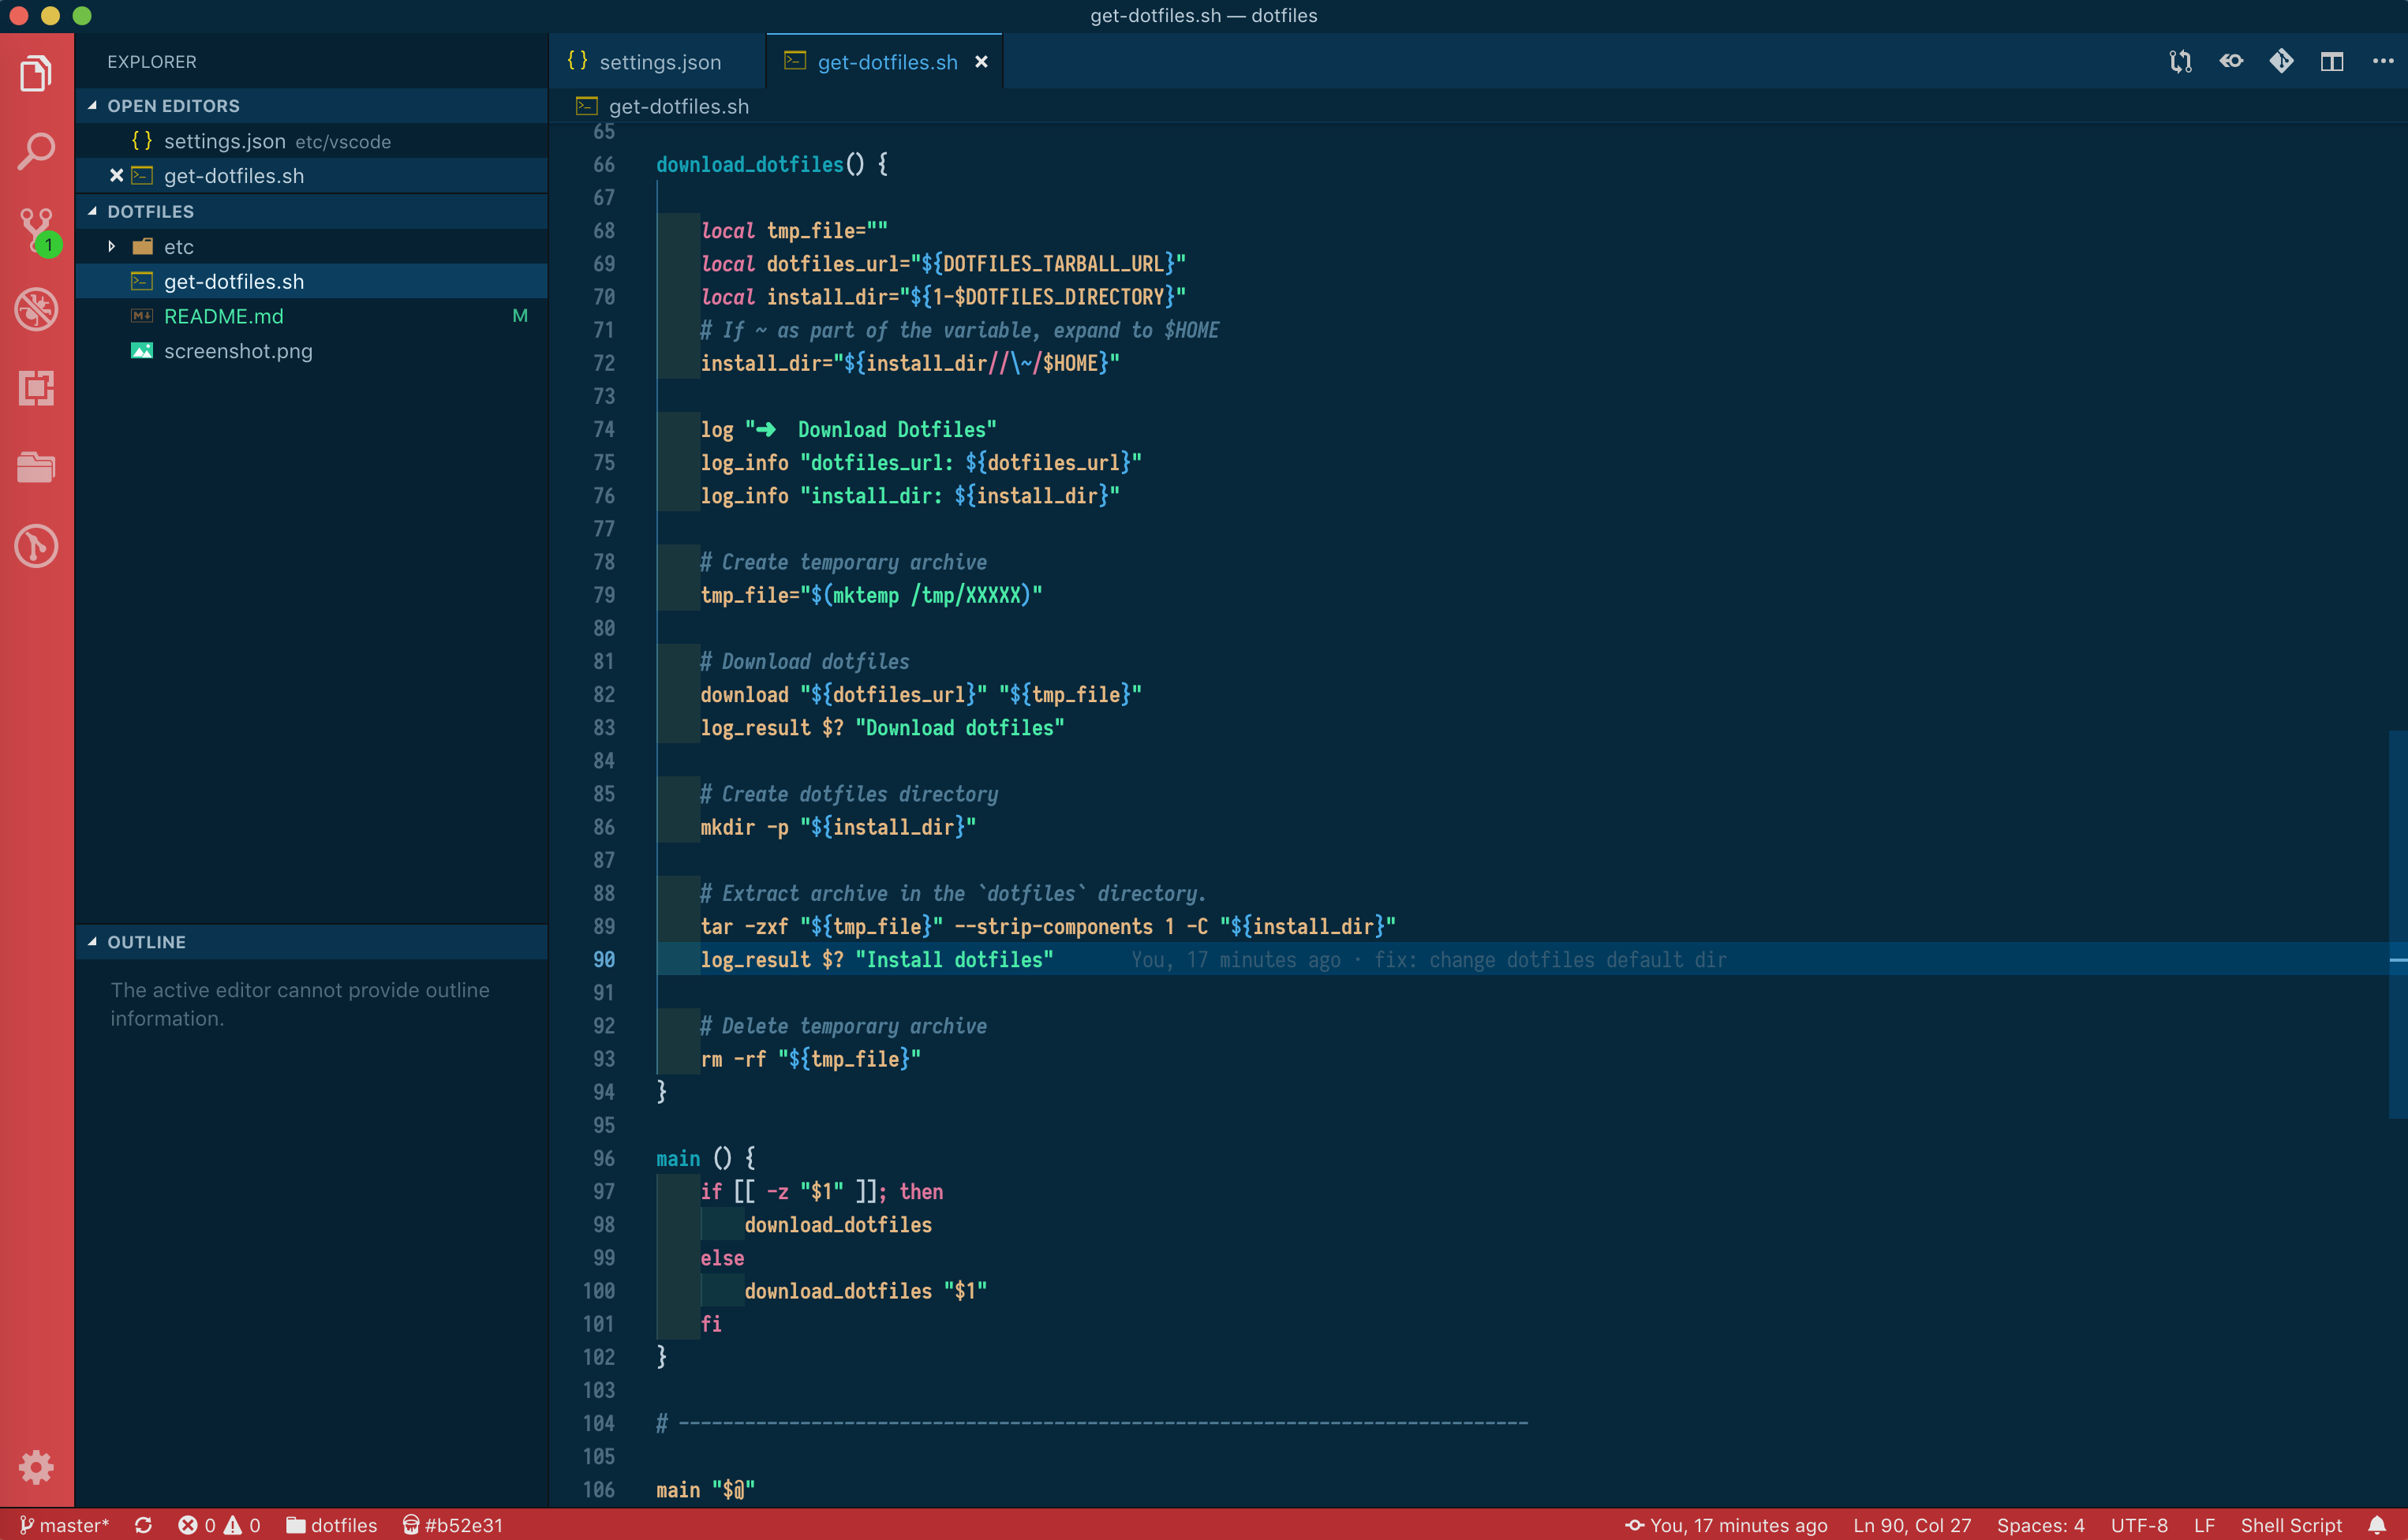This screenshot has height=1540, width=2408.
Task: Change language mode from Shell Script
Action: point(2290,1525)
